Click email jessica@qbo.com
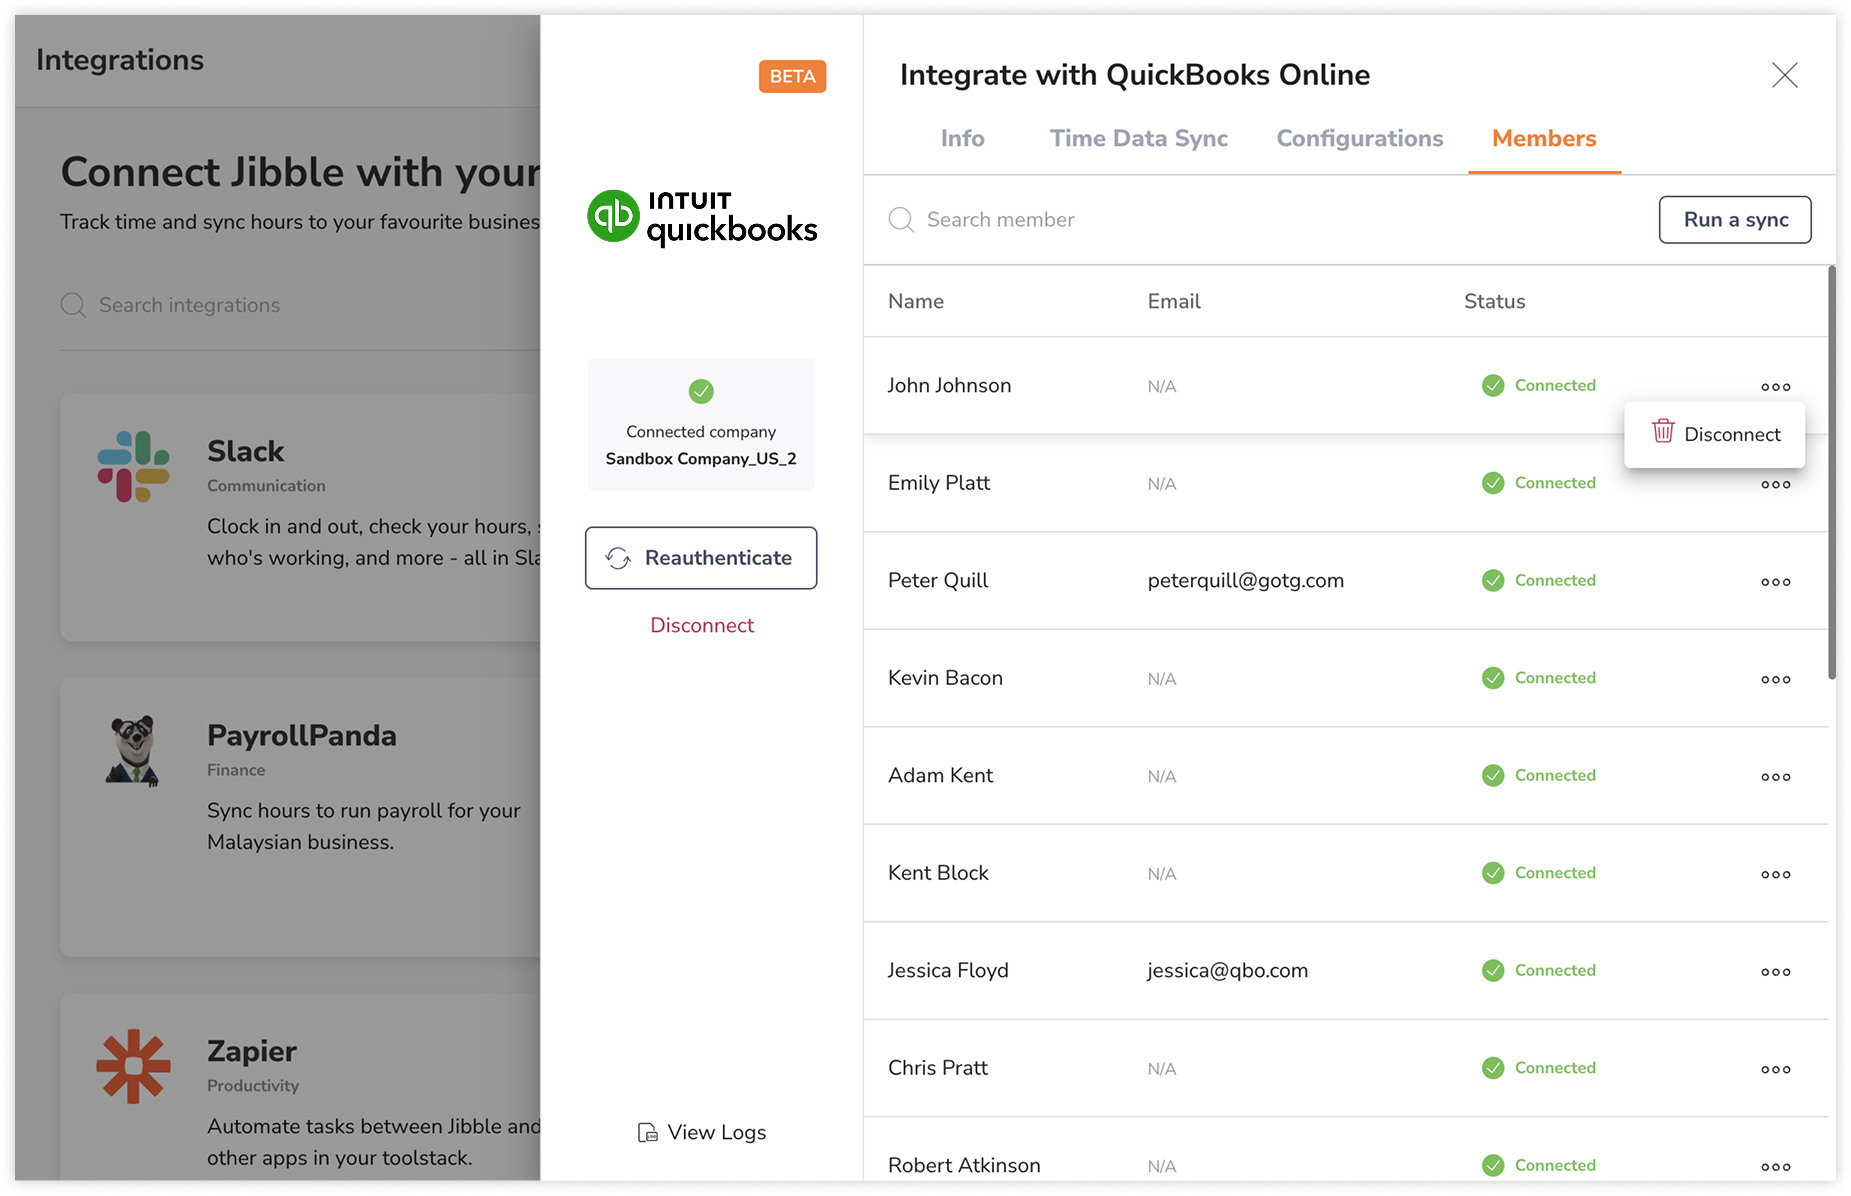Image resolution: width=1851 pixels, height=1196 pixels. (1227, 971)
